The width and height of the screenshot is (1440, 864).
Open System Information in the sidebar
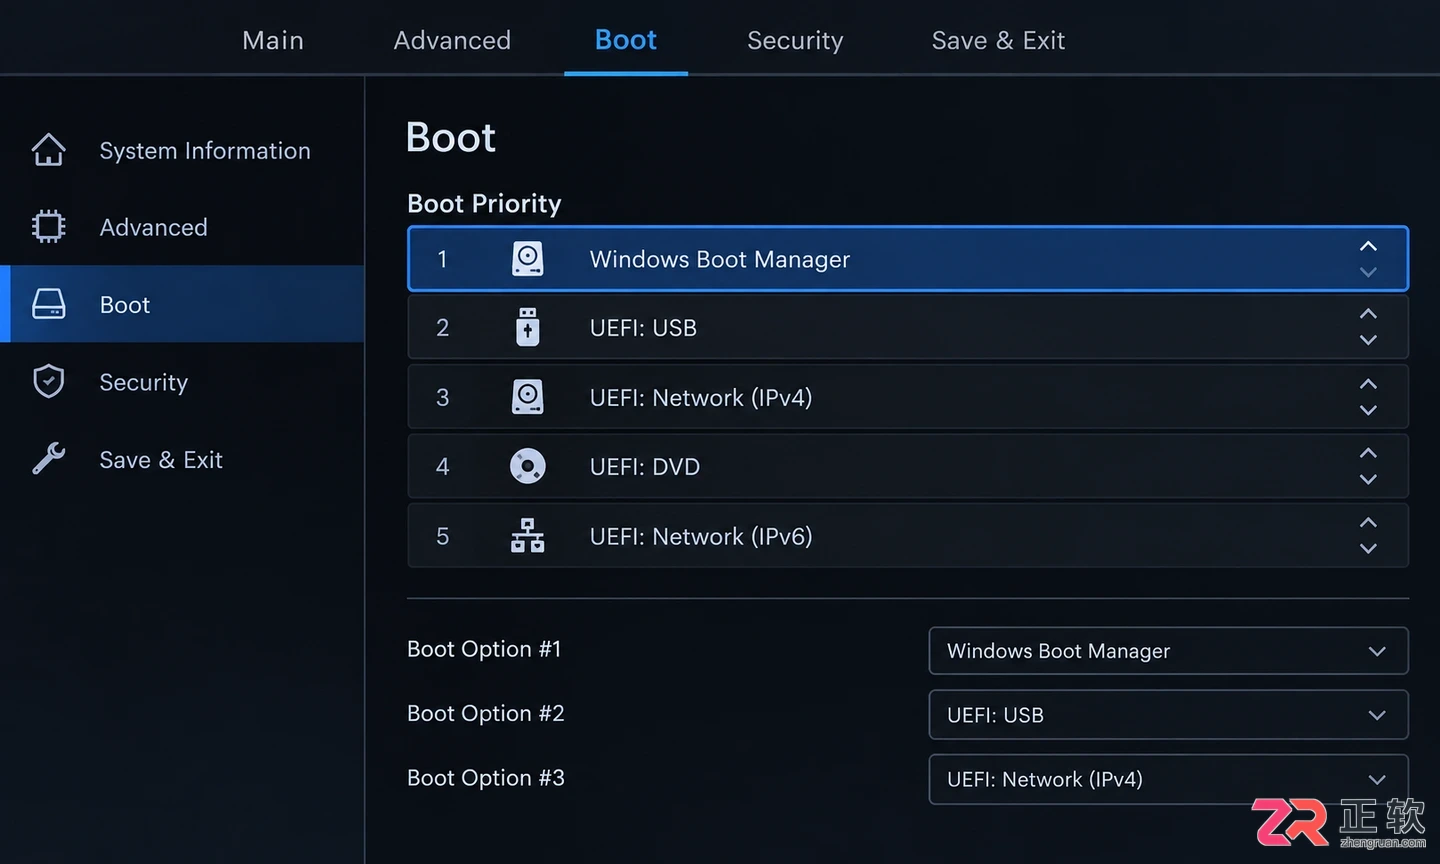[182, 150]
